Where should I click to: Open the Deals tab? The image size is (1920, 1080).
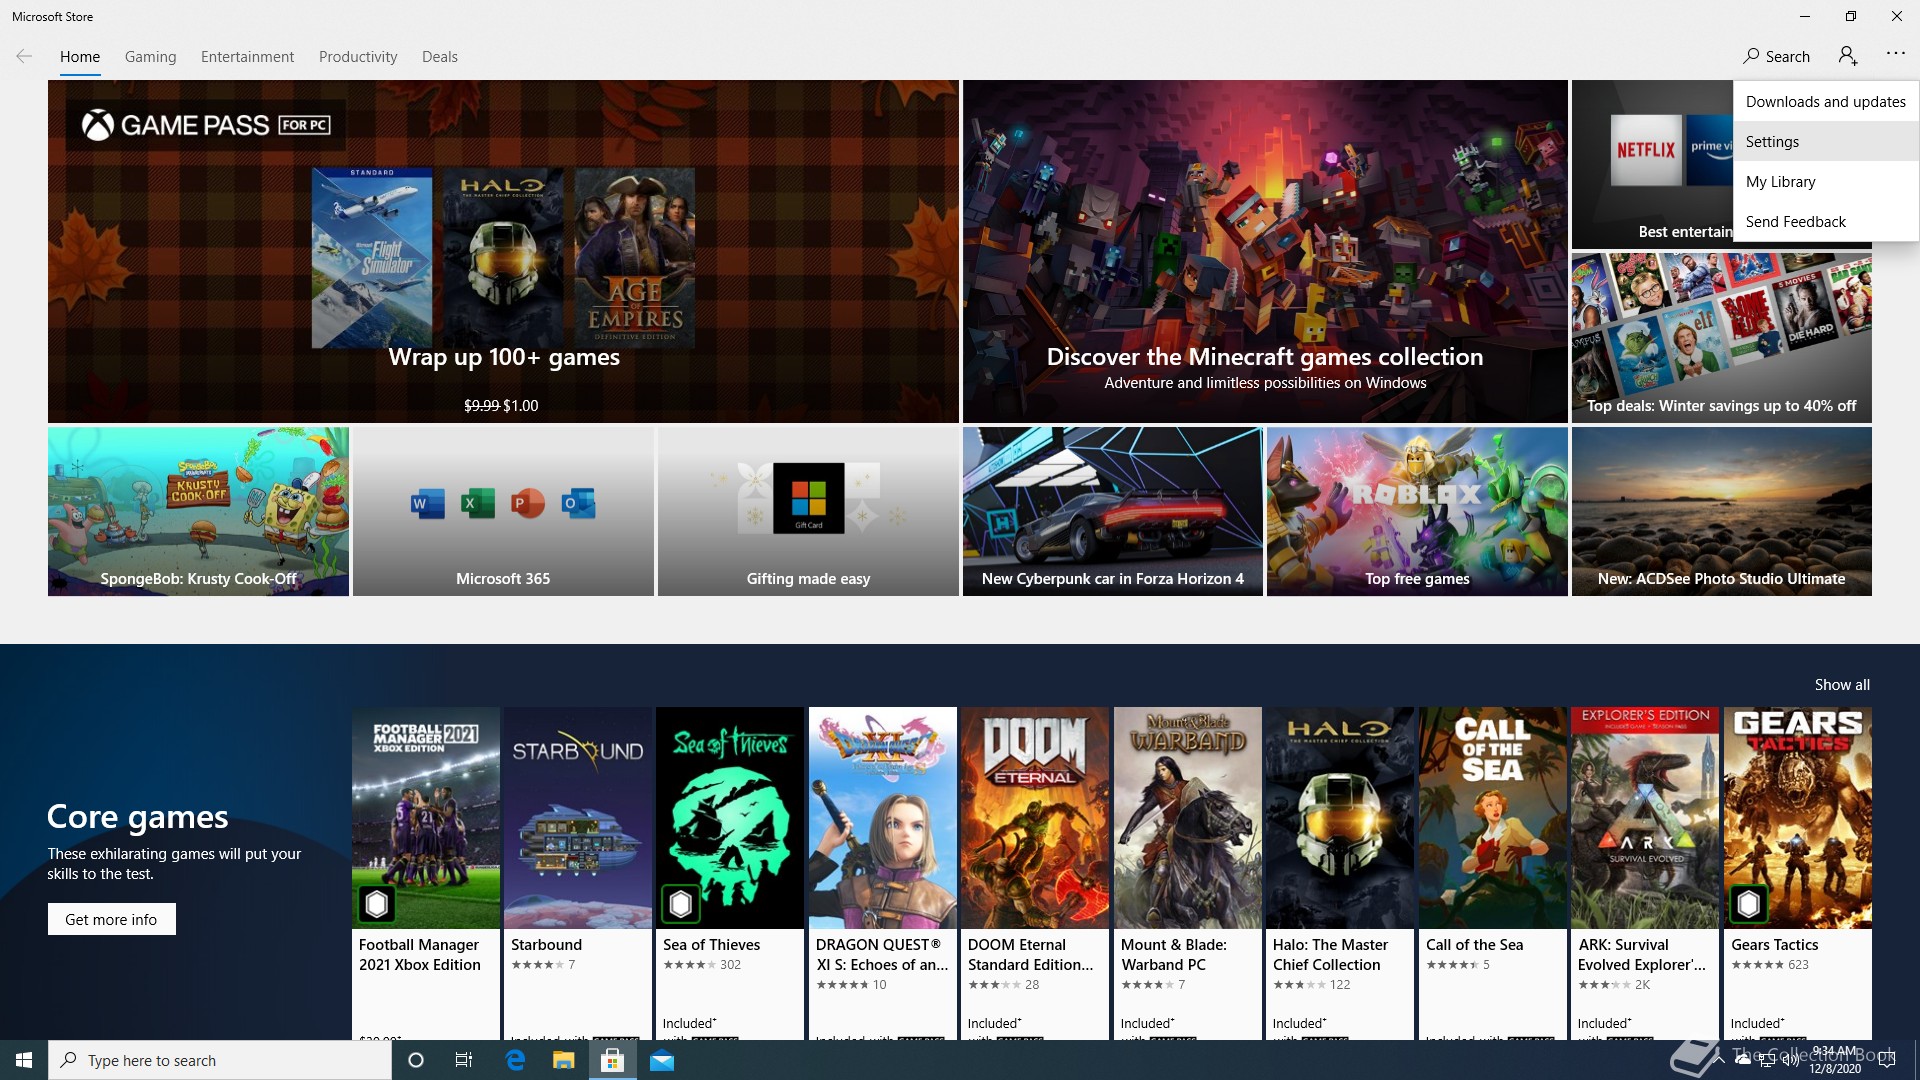pos(440,57)
